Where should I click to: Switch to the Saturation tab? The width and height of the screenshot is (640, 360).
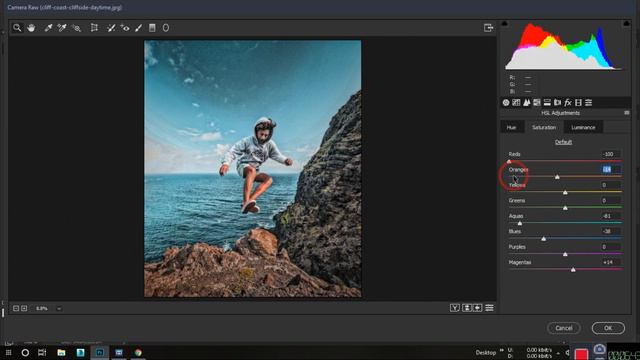544,127
